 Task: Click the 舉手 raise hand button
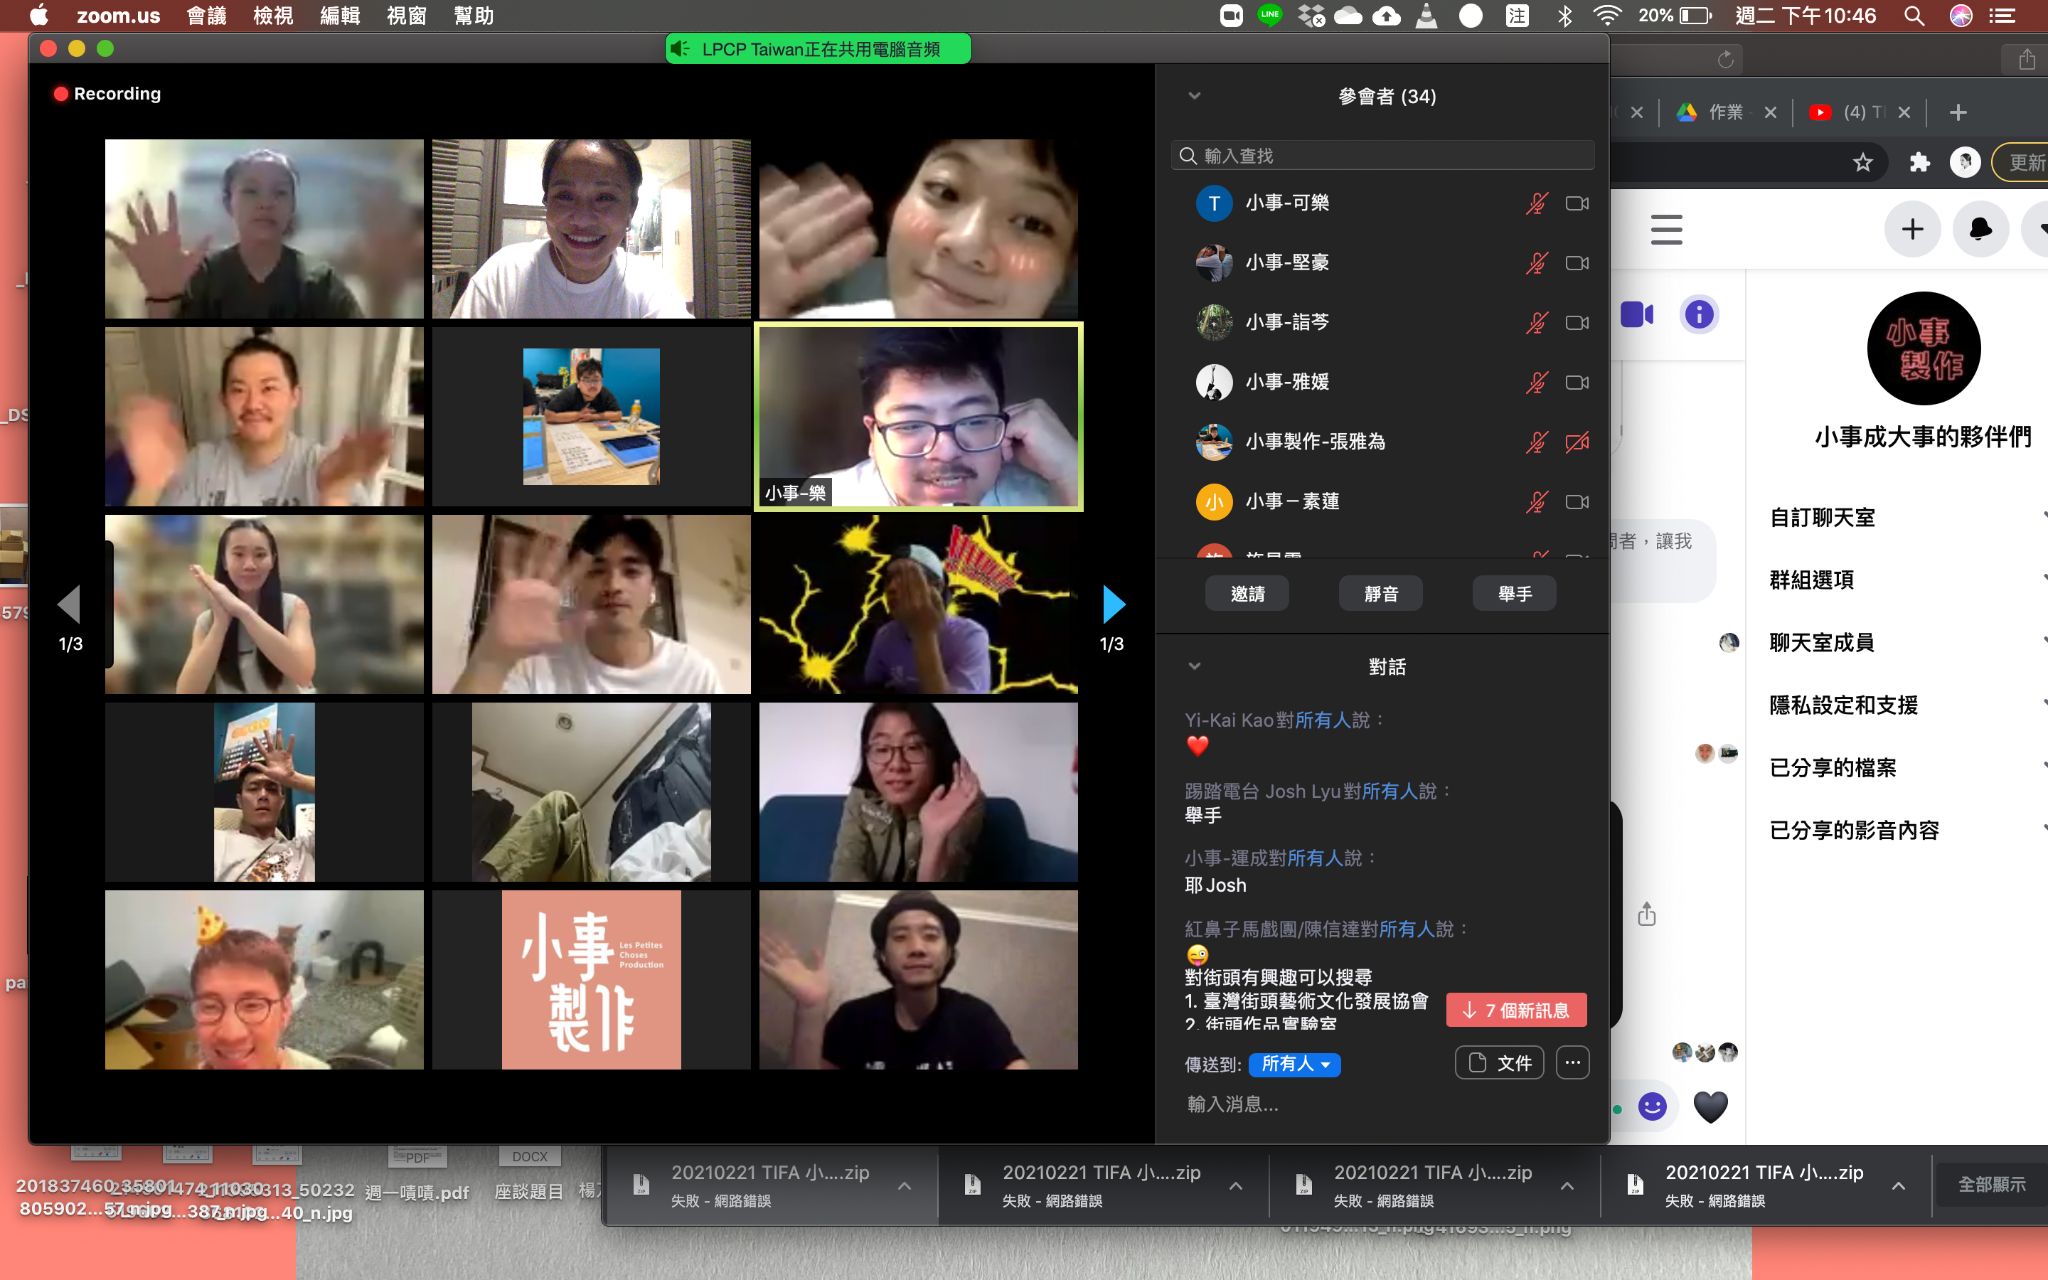(x=1515, y=594)
